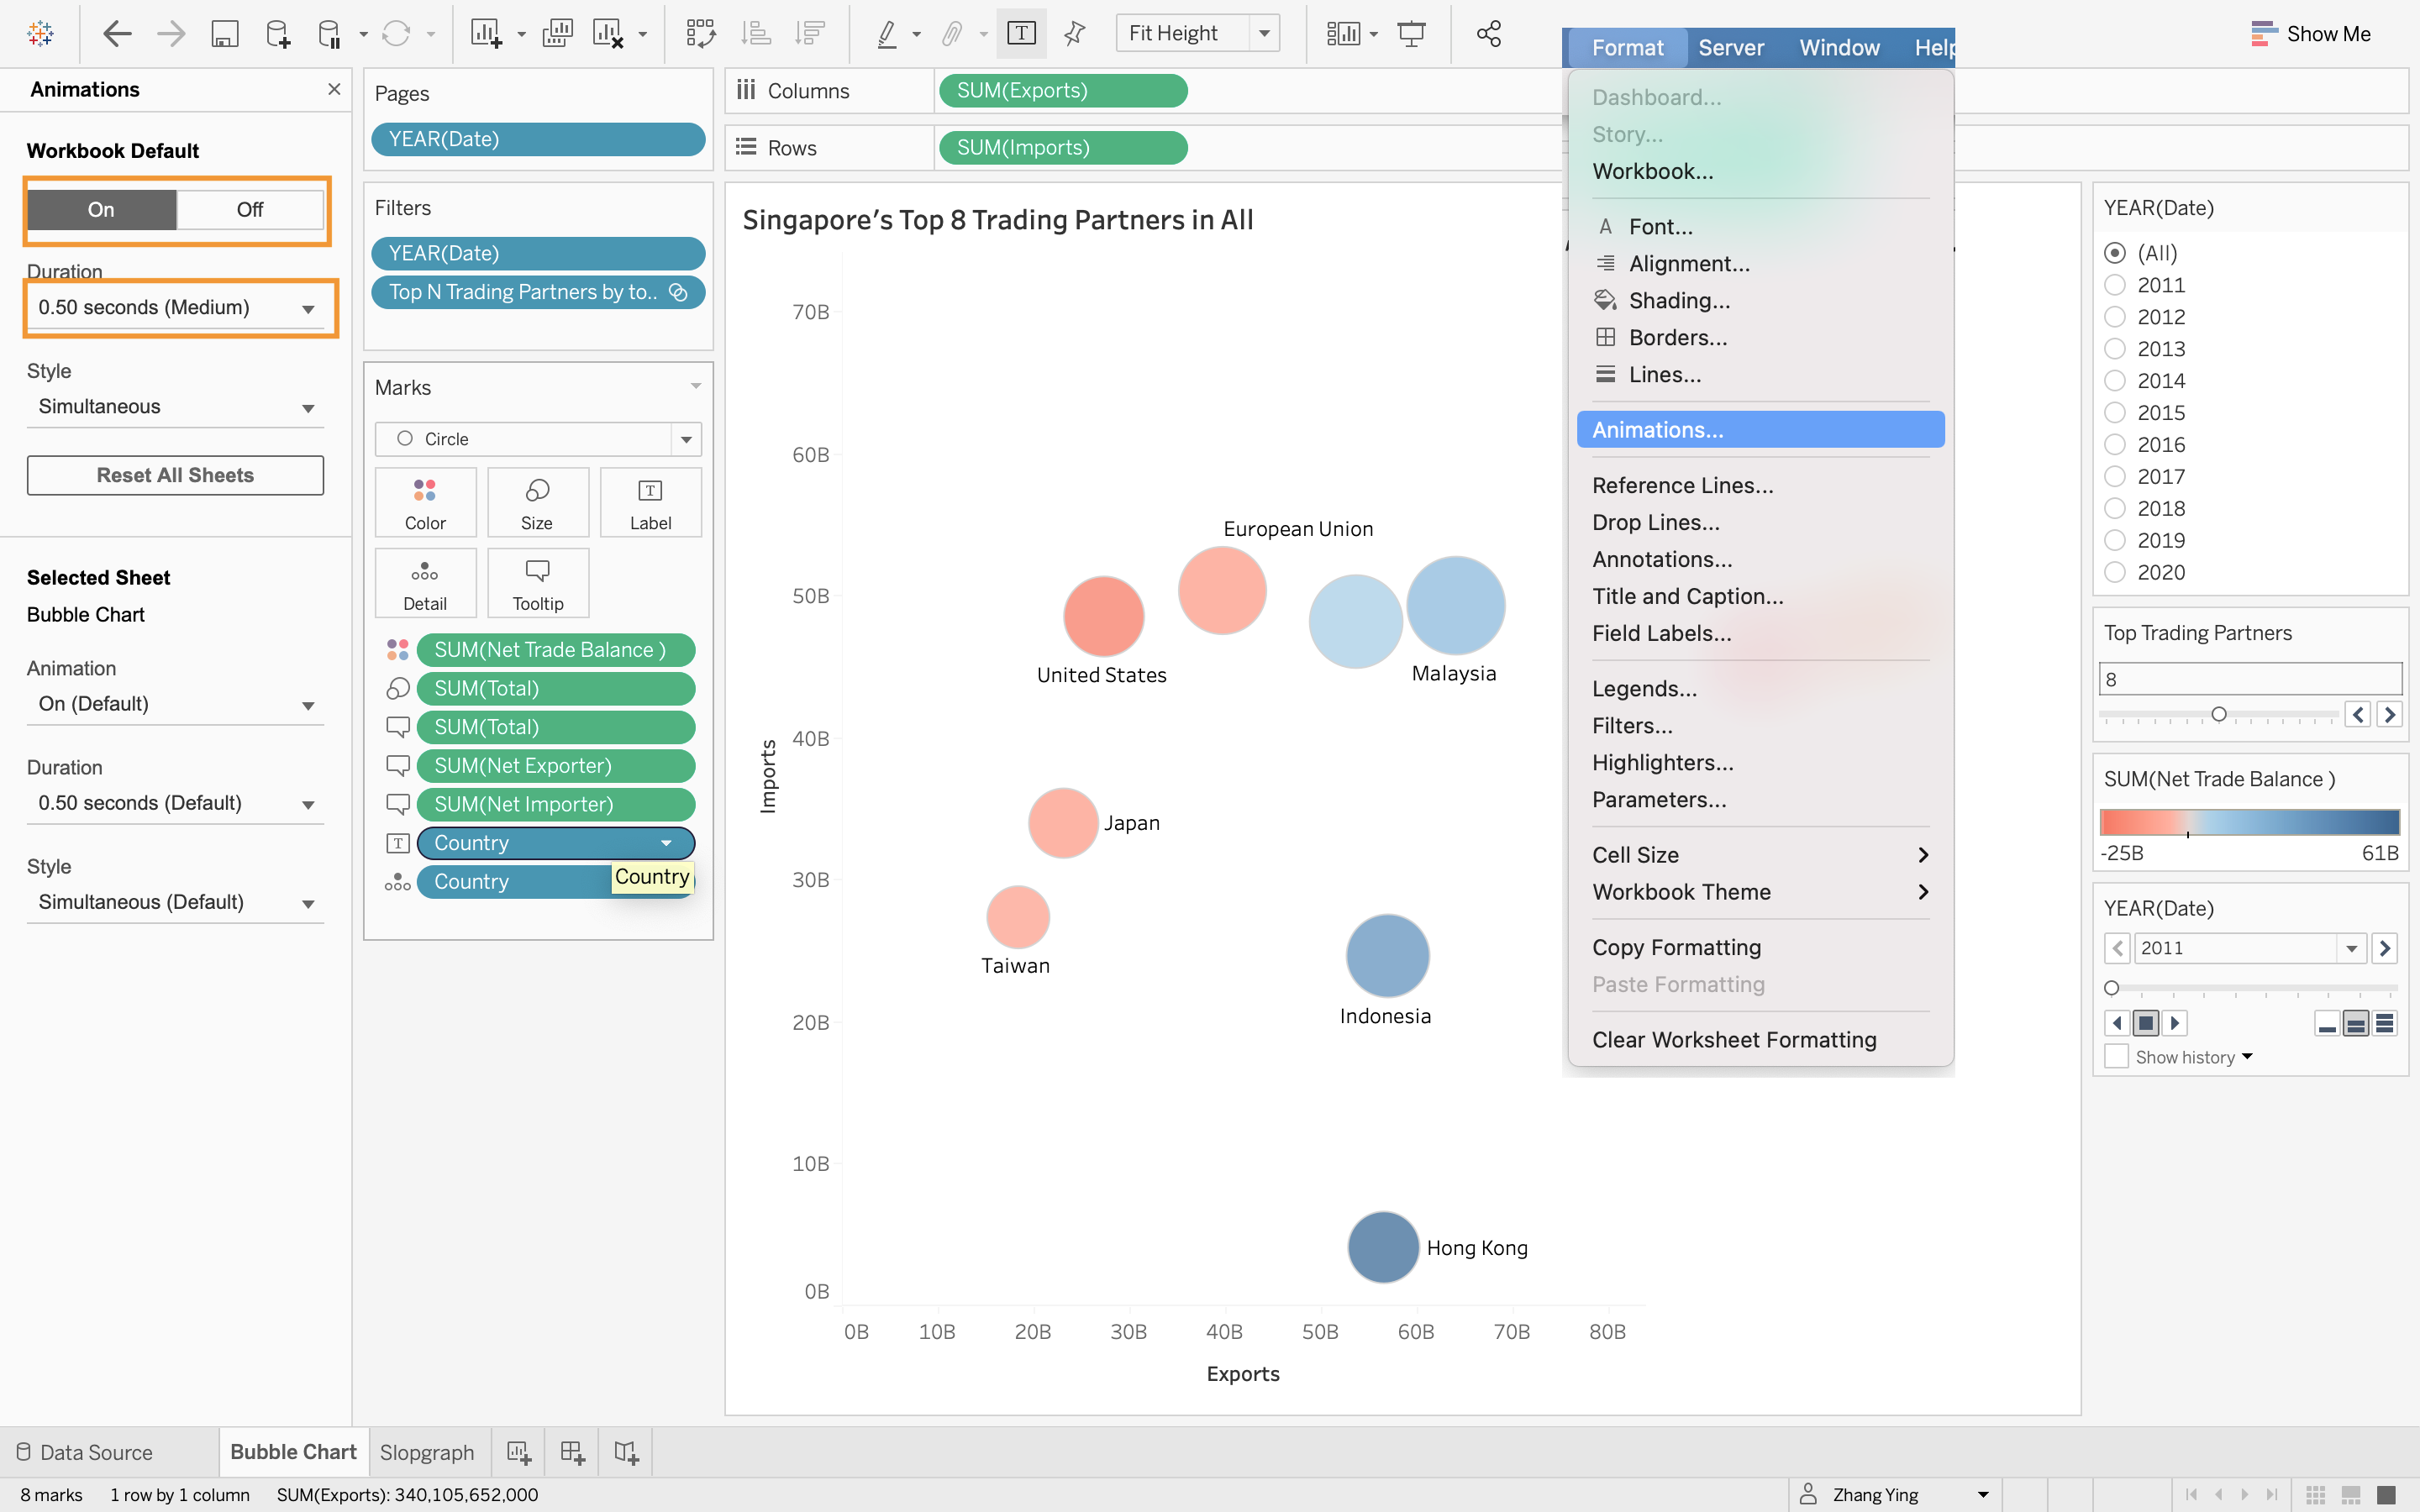
Task: Open the Fit Height view dropdown
Action: tap(1265, 34)
